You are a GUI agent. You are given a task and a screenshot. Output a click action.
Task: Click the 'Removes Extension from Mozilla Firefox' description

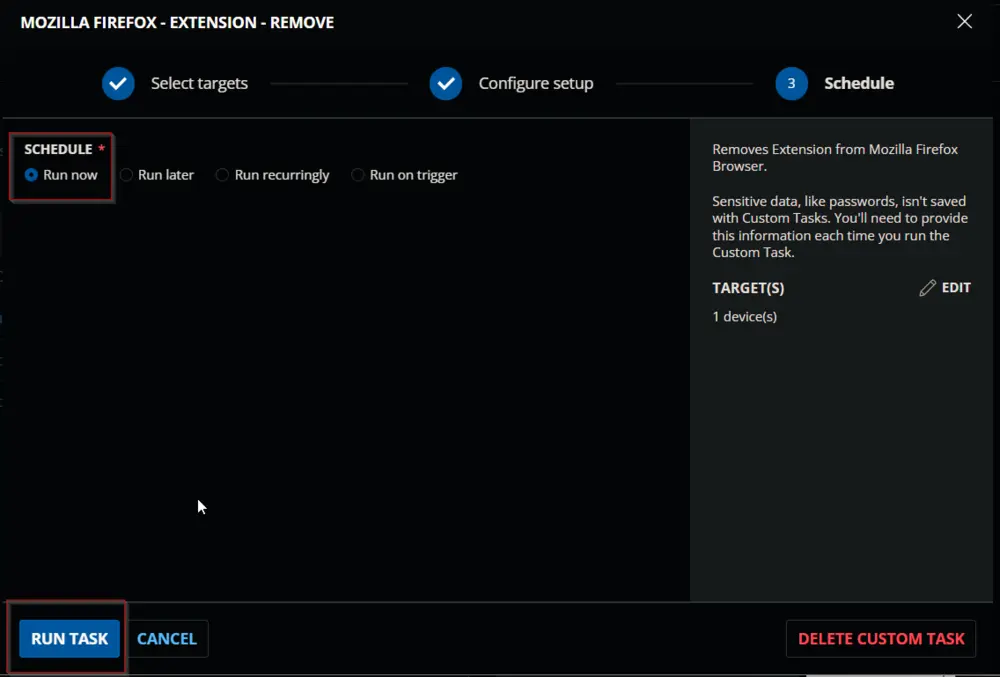pos(835,157)
